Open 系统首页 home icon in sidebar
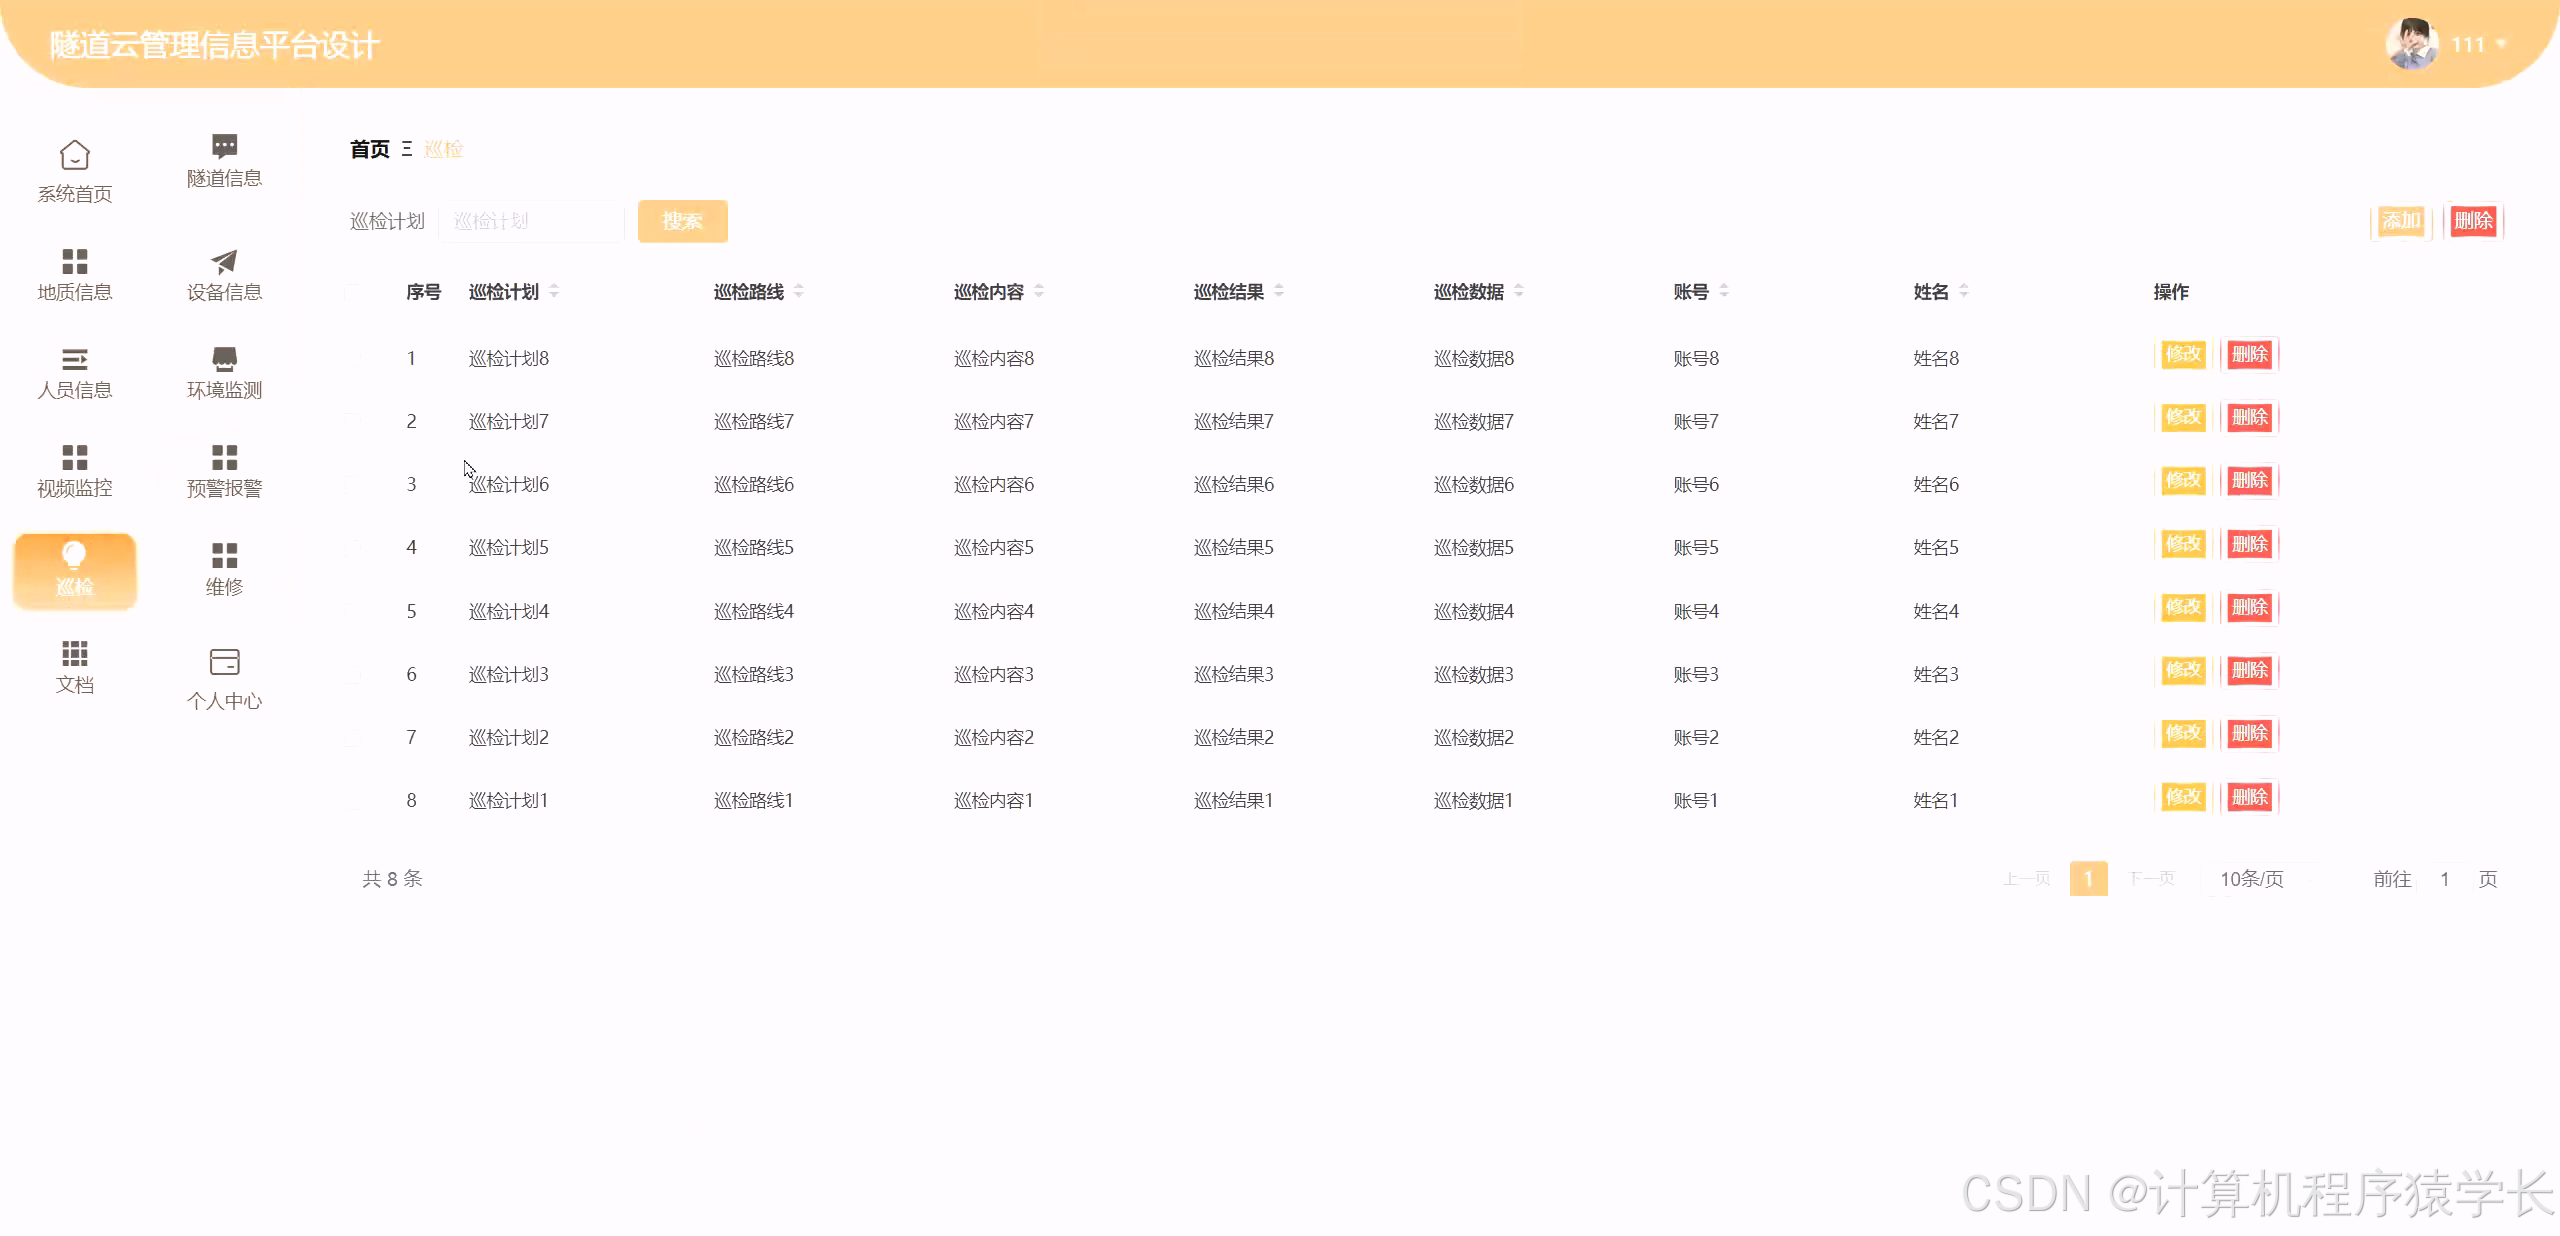This screenshot has width=2560, height=1236. (75, 156)
